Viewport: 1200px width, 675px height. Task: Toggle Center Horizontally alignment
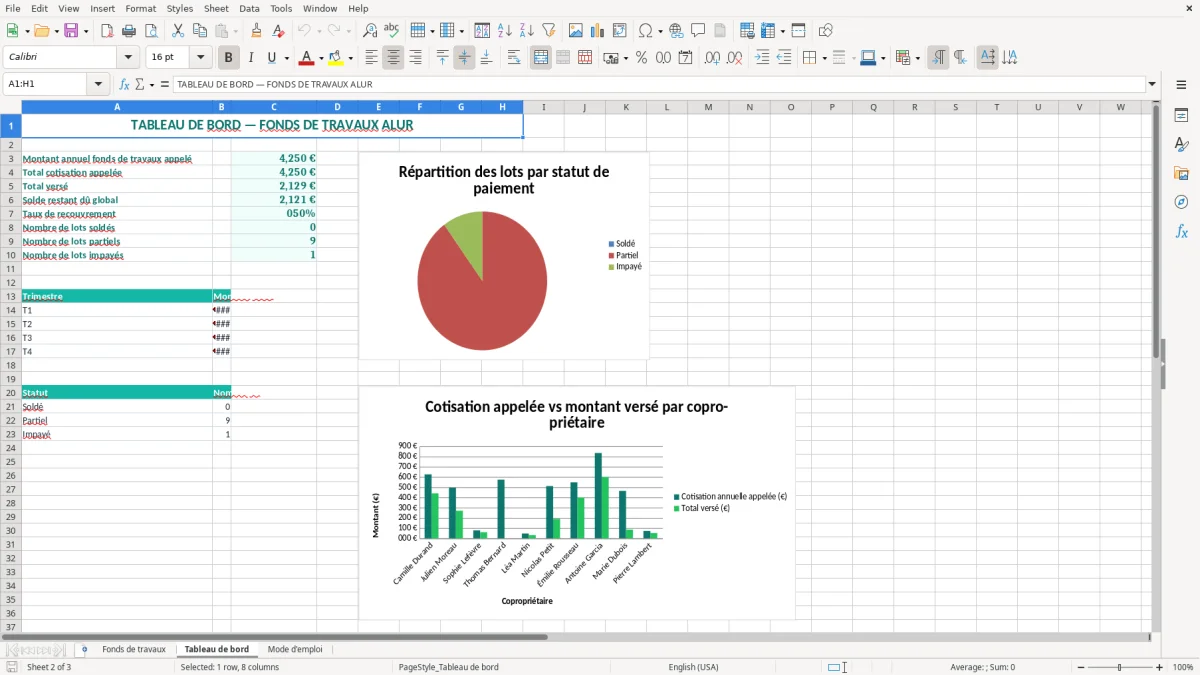tap(393, 58)
